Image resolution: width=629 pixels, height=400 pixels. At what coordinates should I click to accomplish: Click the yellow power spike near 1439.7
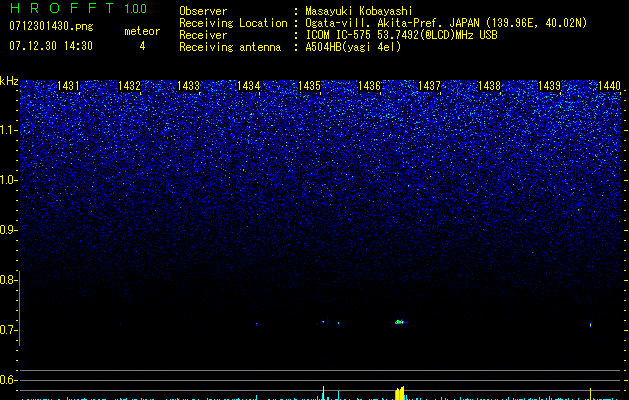[590, 394]
